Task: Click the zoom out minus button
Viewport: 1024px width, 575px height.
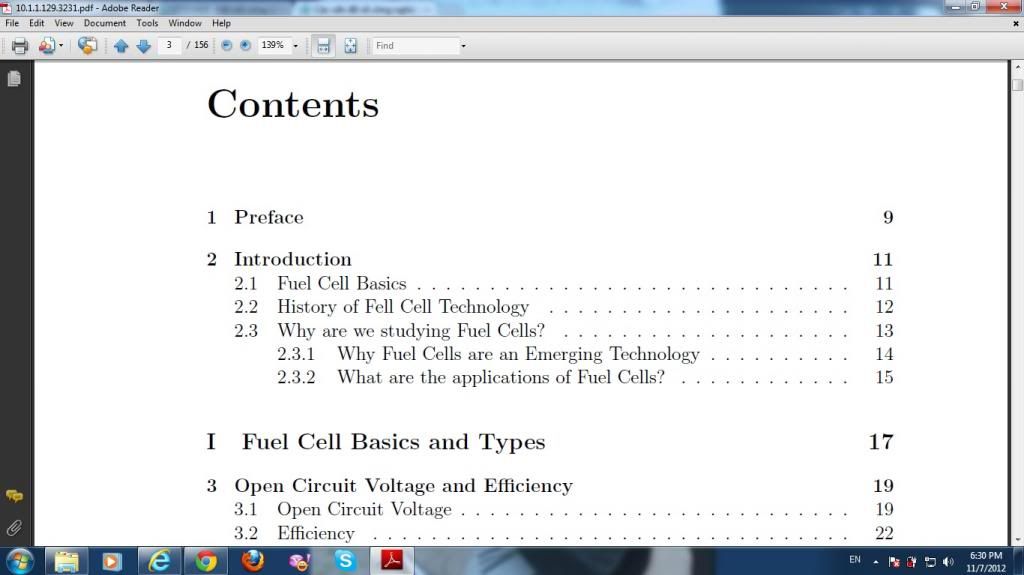Action: point(226,46)
